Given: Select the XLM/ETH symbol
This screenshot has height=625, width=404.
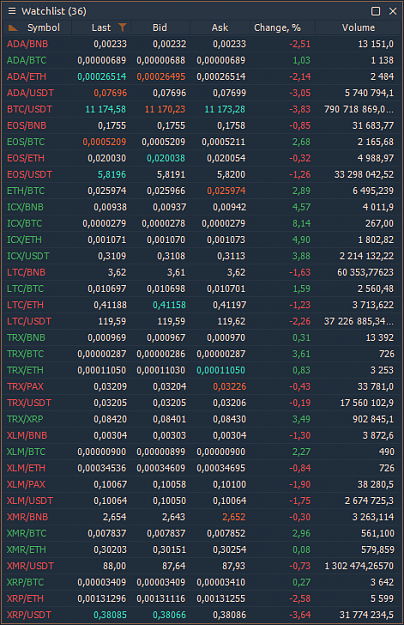Looking at the screenshot, I should coord(26,468).
